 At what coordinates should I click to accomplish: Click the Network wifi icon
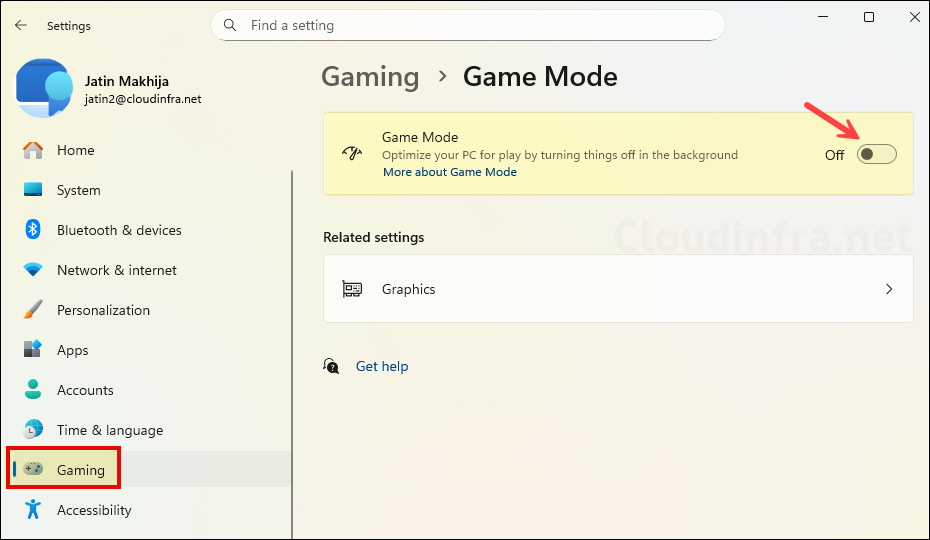click(33, 270)
